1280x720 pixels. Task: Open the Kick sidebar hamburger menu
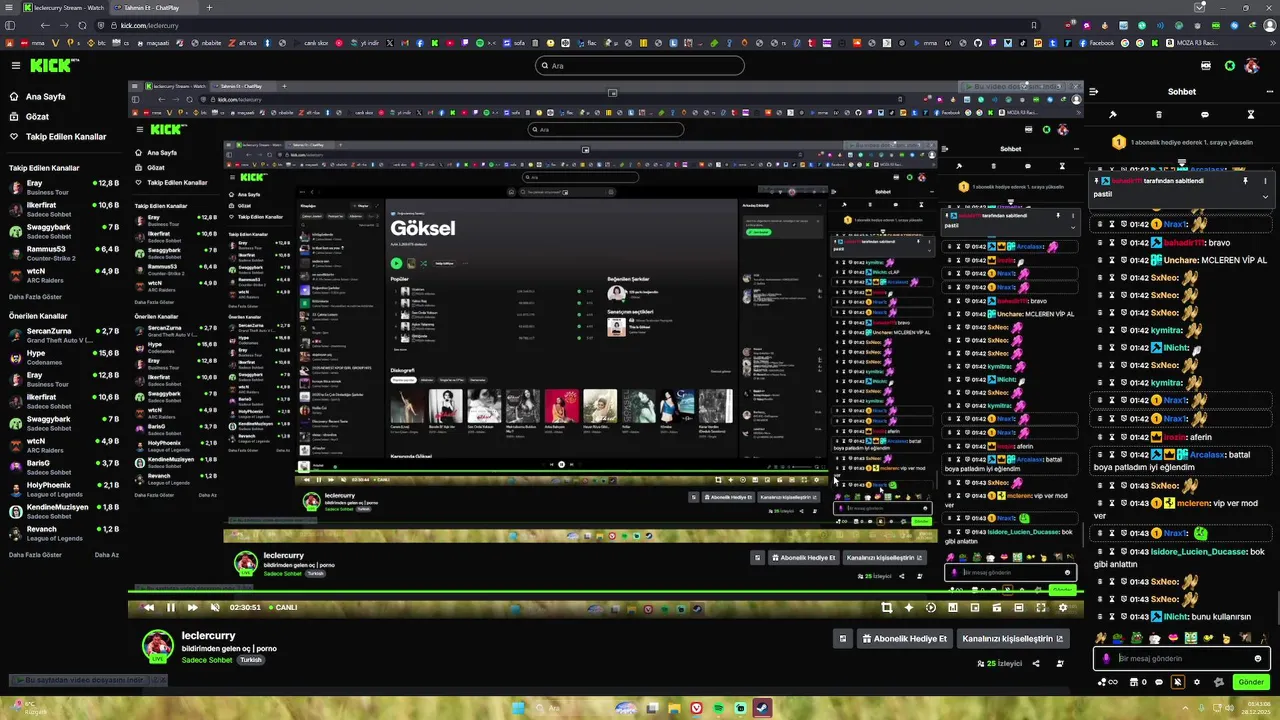coord(16,65)
